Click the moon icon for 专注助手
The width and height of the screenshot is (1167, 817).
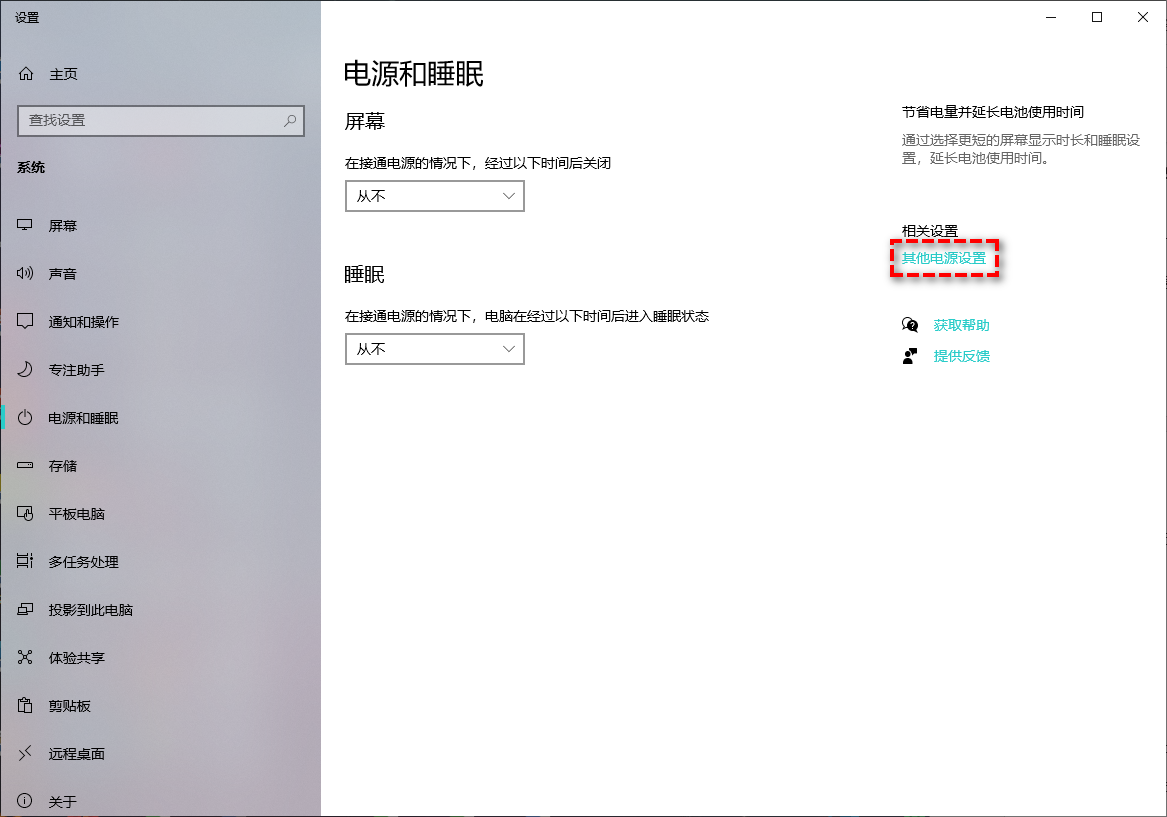click(x=25, y=369)
